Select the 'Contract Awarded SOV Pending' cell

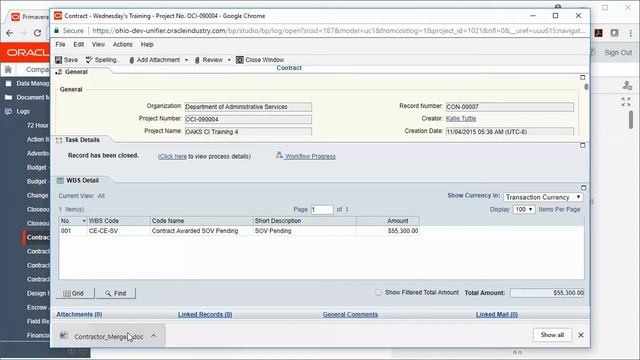202,231
